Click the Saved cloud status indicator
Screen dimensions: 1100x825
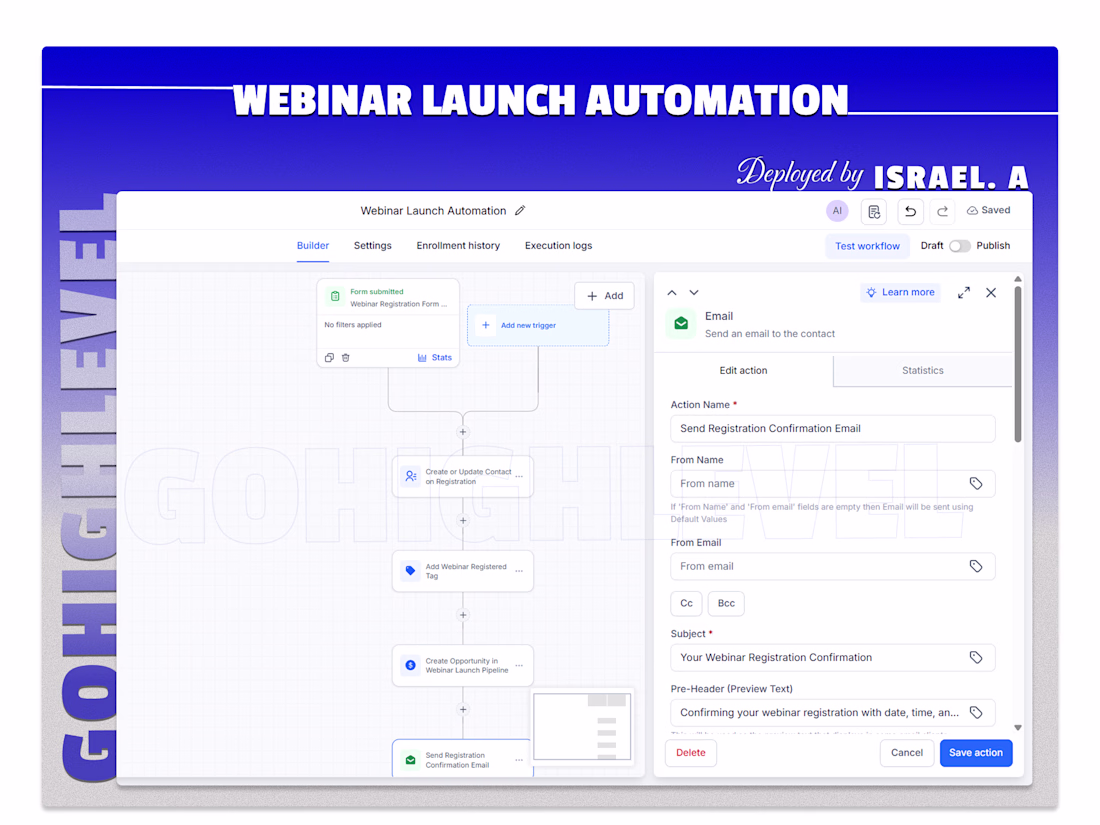[x=988, y=210]
